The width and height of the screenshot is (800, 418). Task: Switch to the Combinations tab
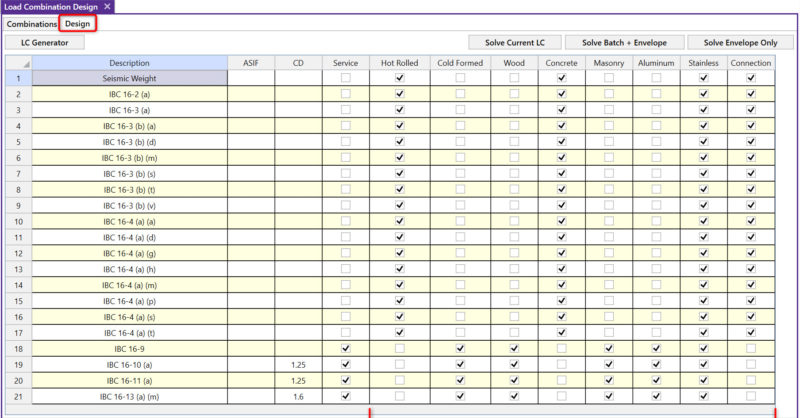tap(32, 24)
